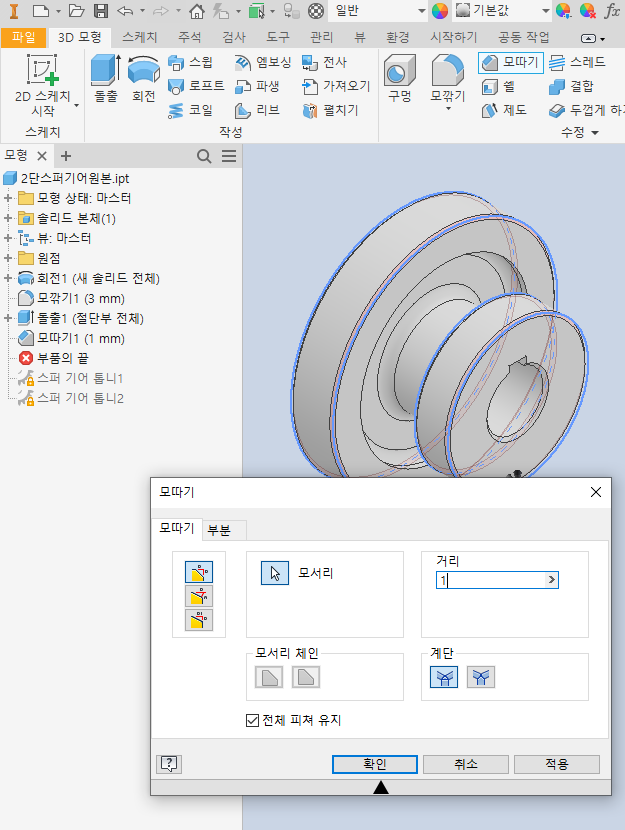
Task: Open chamfer dialog help button
Action: point(169,764)
